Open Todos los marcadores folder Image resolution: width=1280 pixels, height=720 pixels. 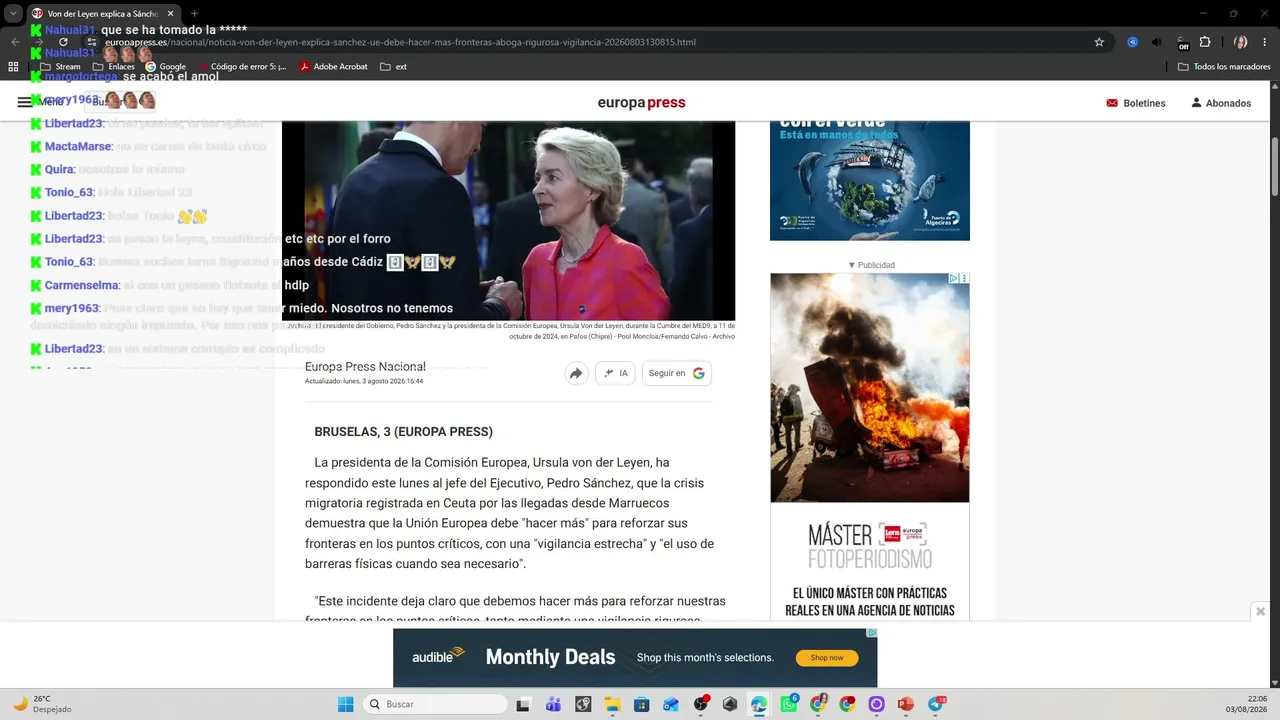[x=1224, y=67]
